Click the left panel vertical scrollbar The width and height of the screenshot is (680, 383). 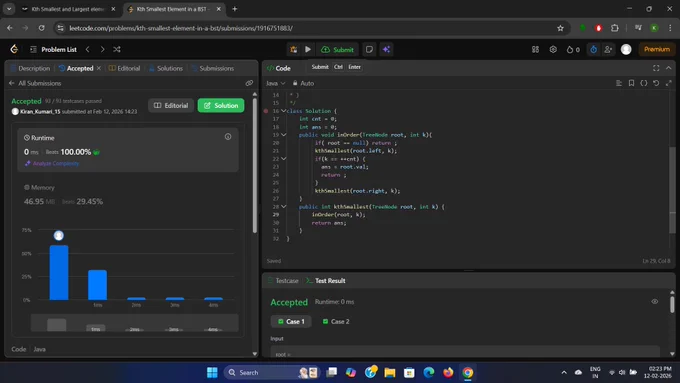[x=255, y=165]
